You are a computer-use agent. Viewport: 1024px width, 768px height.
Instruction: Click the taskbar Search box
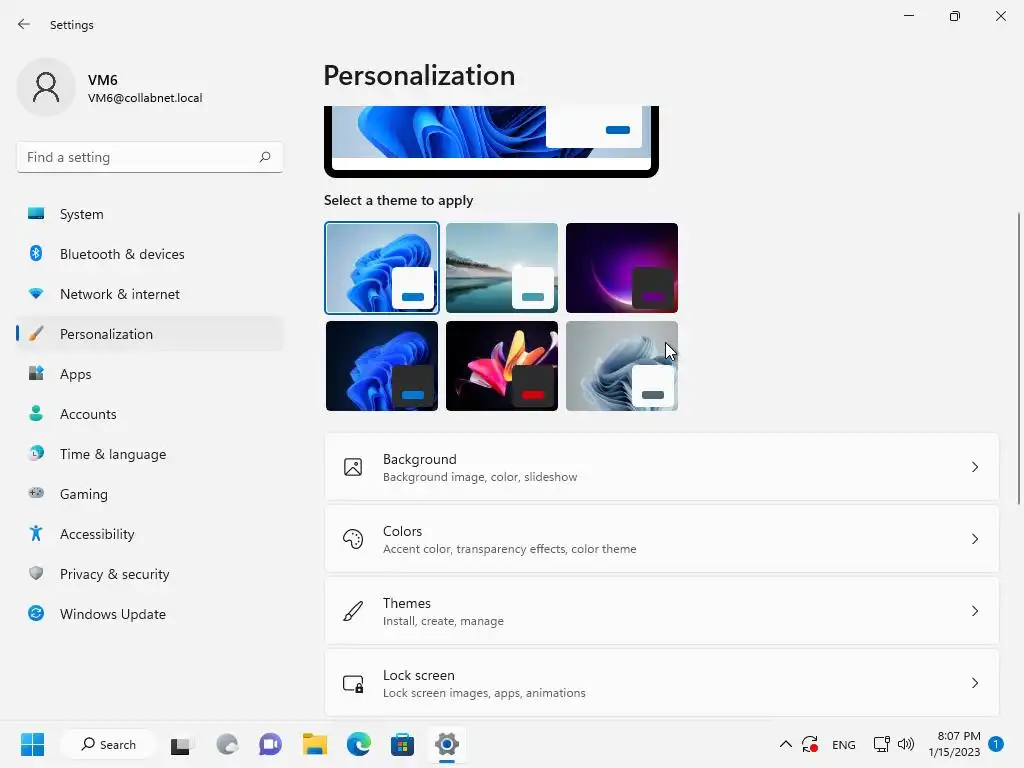[x=108, y=744]
